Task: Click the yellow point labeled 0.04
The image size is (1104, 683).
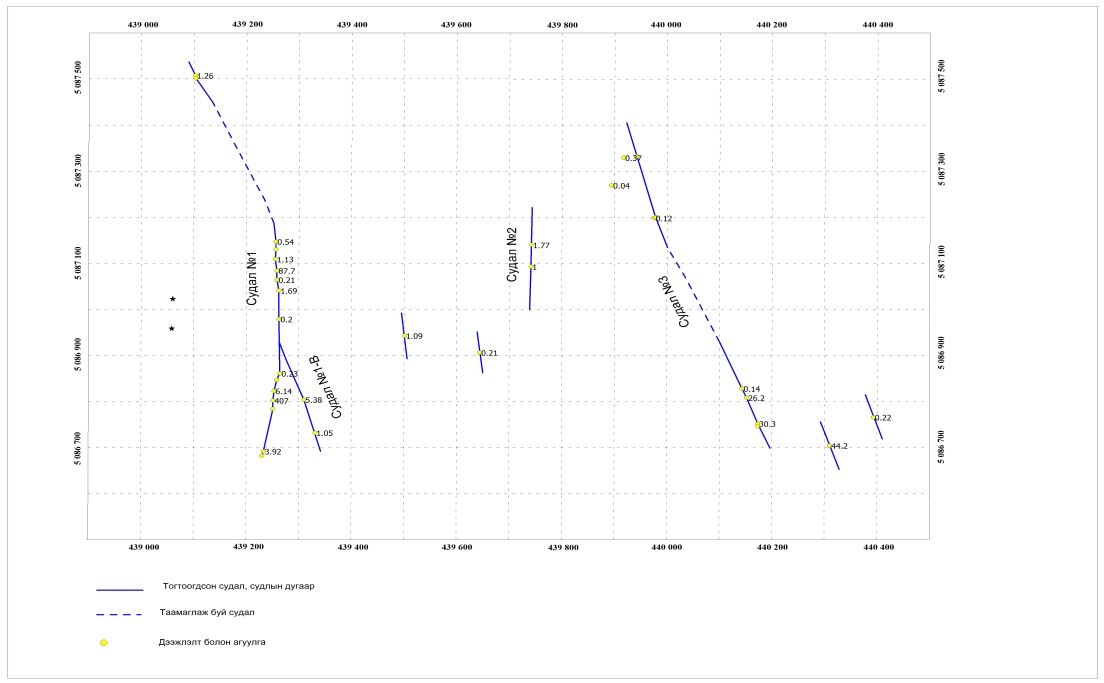Action: click(x=612, y=186)
